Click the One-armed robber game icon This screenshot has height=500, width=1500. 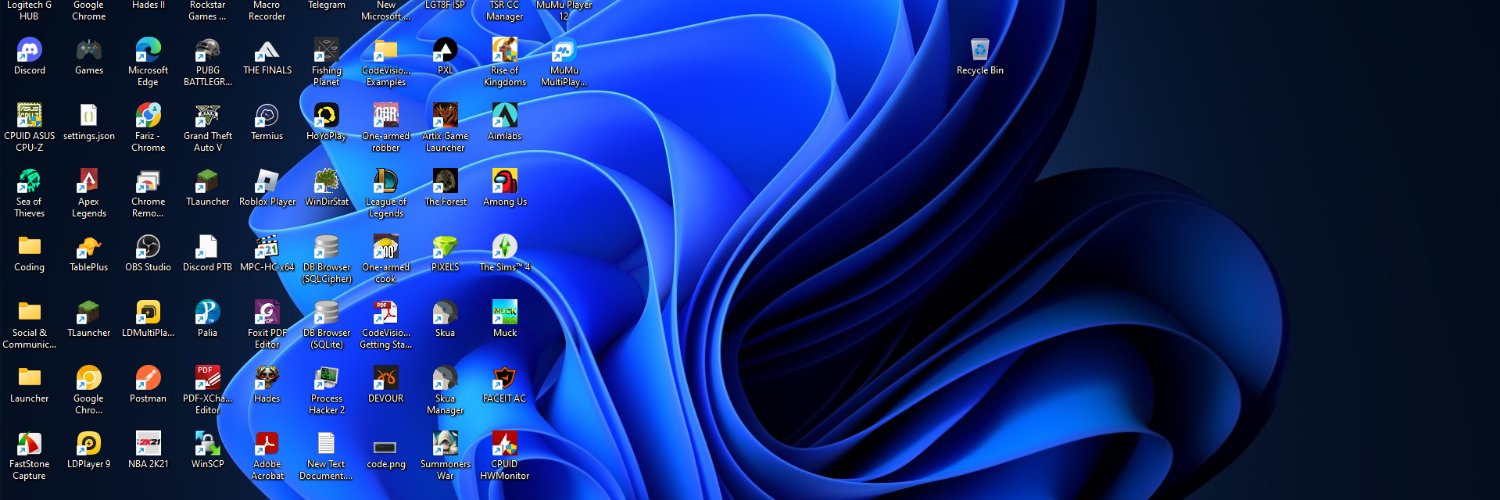[385, 115]
